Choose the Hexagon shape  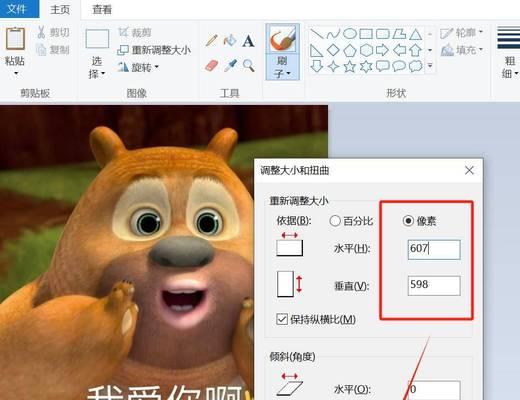click(366, 50)
